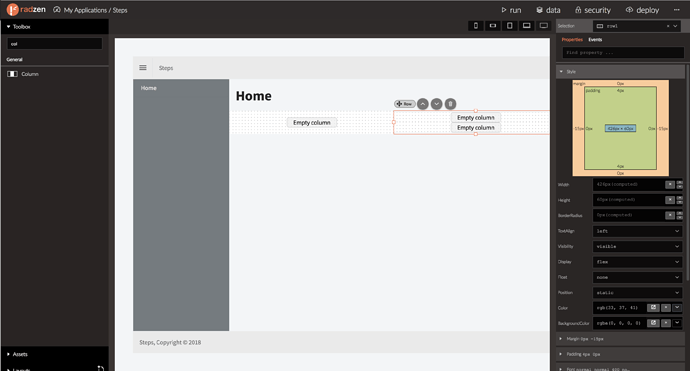Click the deploy button
The image size is (690, 371).
642,10
